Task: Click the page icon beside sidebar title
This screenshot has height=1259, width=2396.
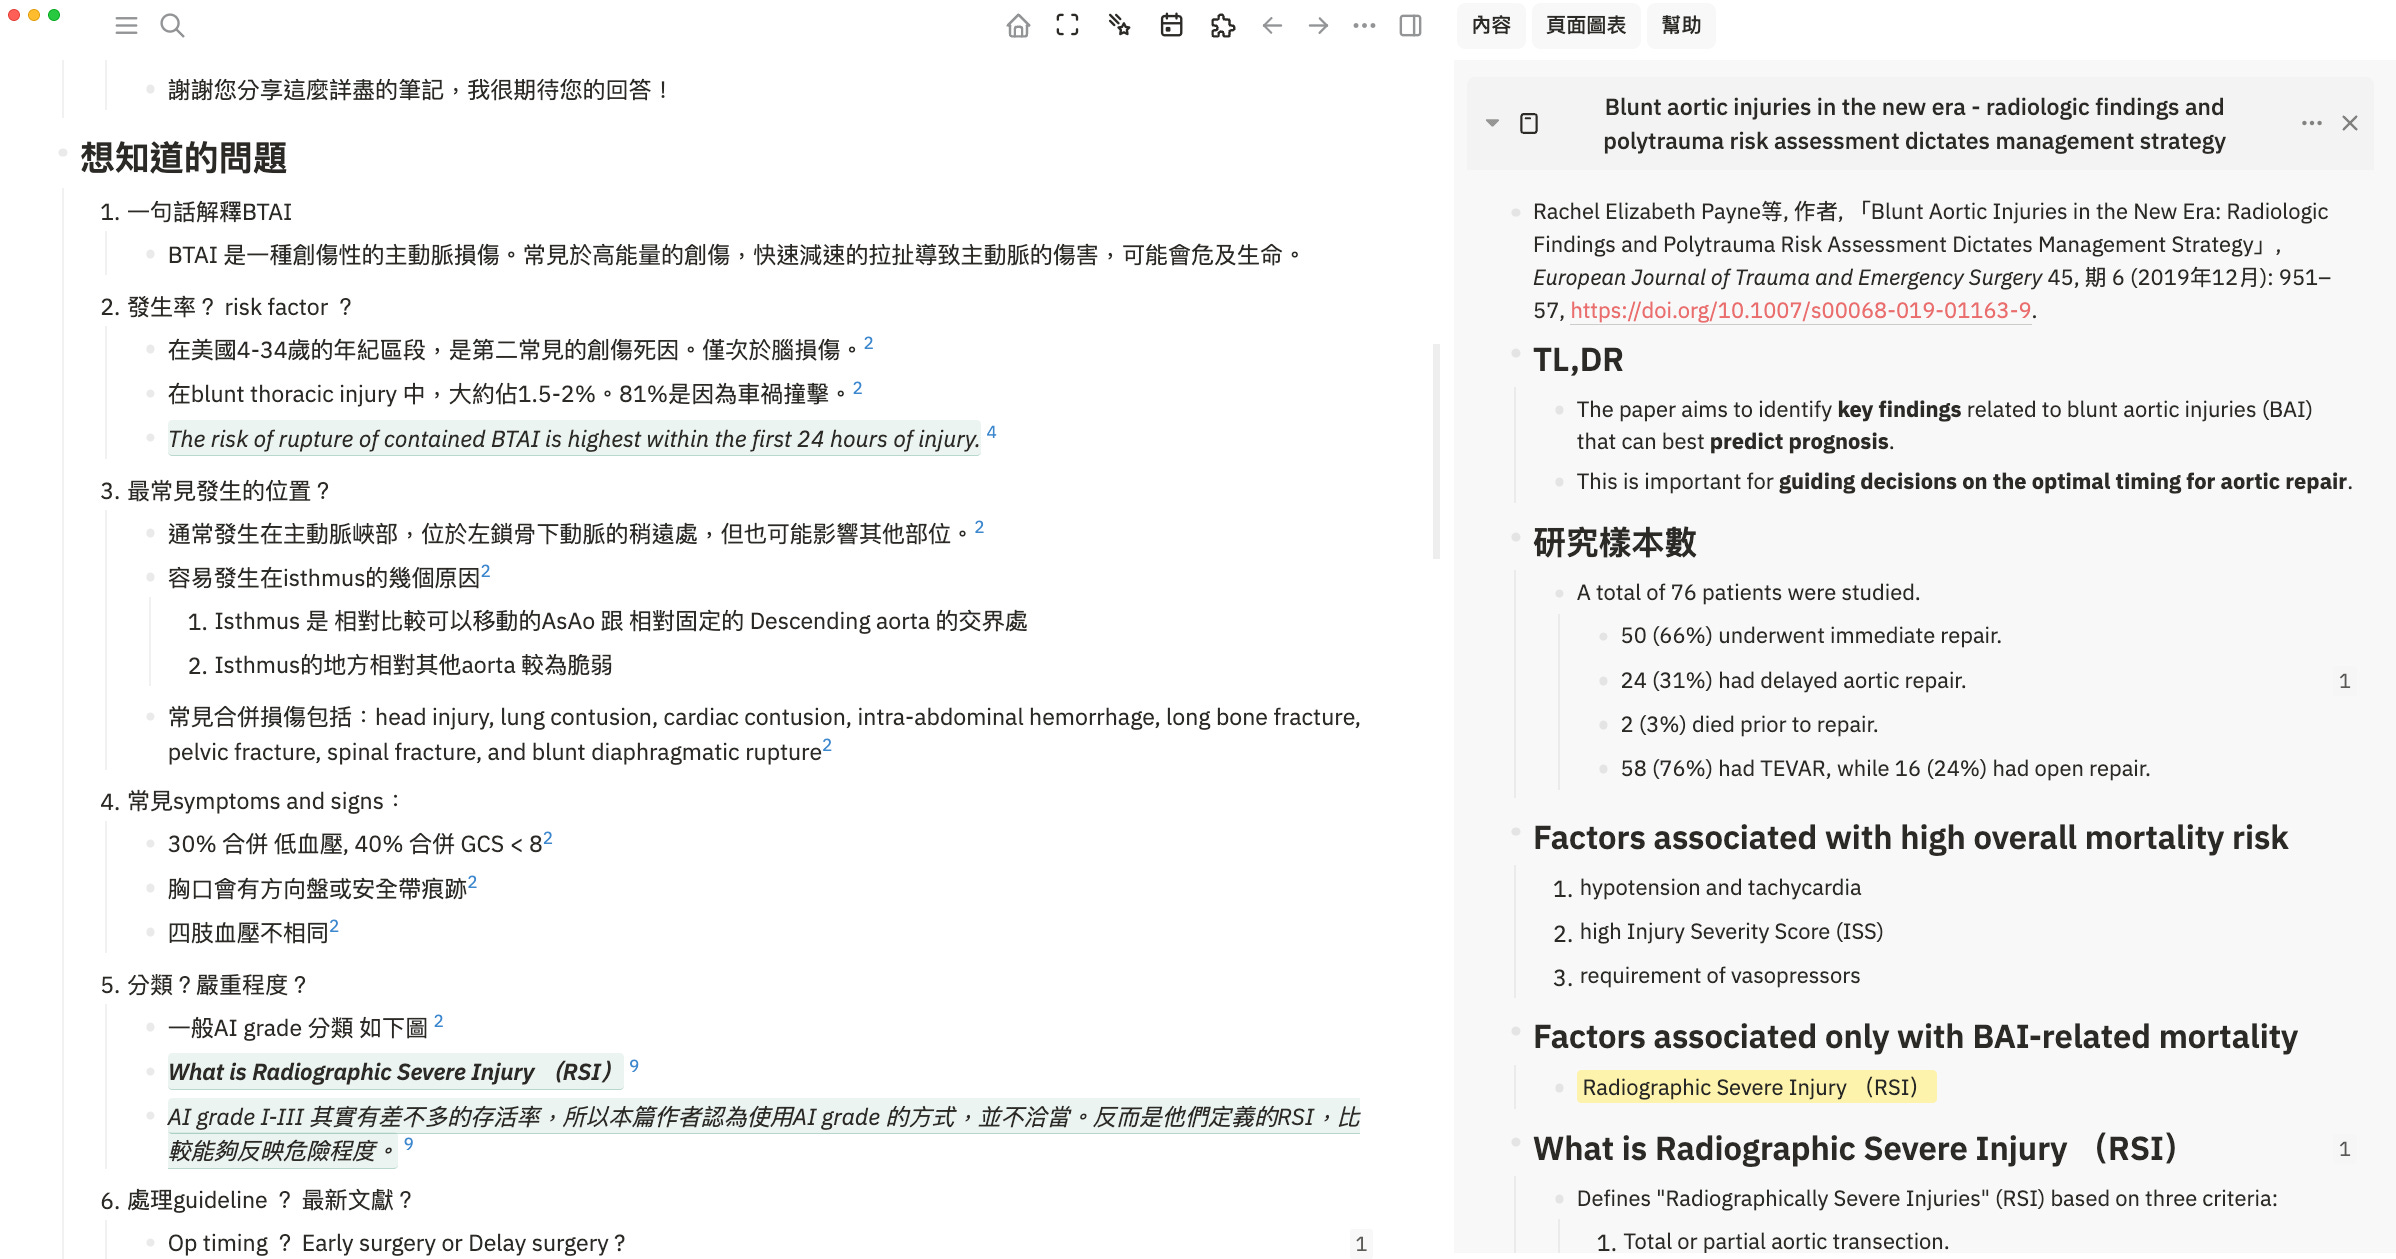Action: pyautogui.click(x=1529, y=123)
